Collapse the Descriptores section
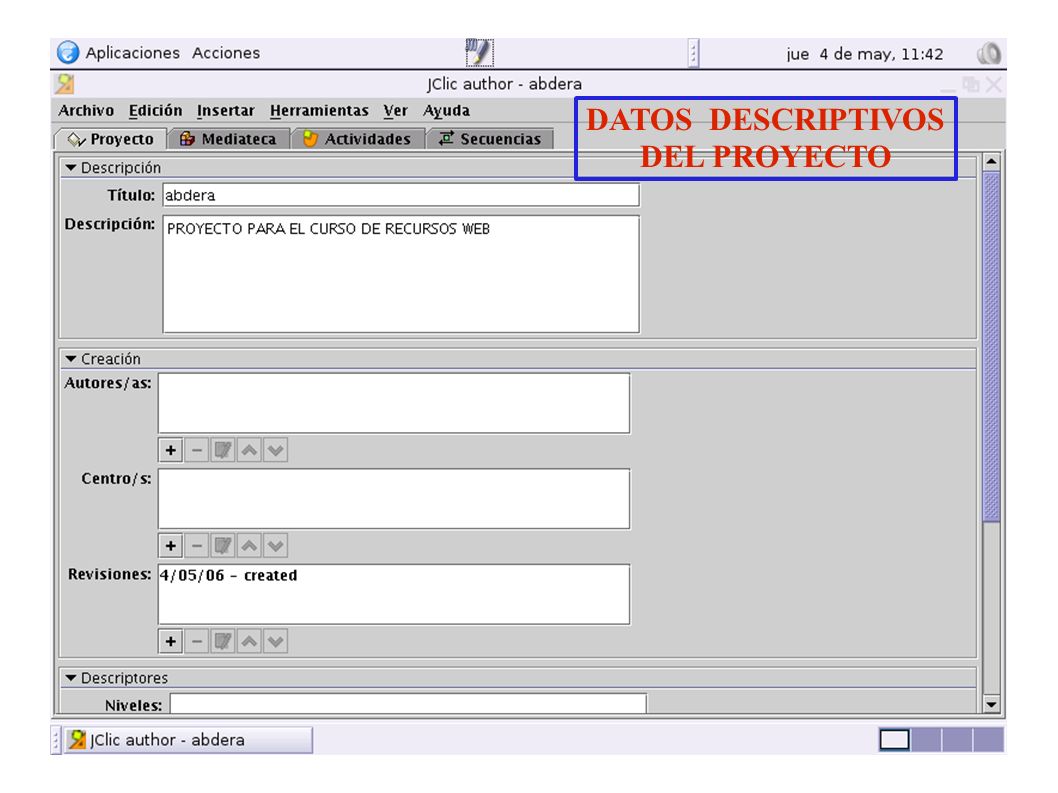The width and height of the screenshot is (1058, 793). coord(71,678)
